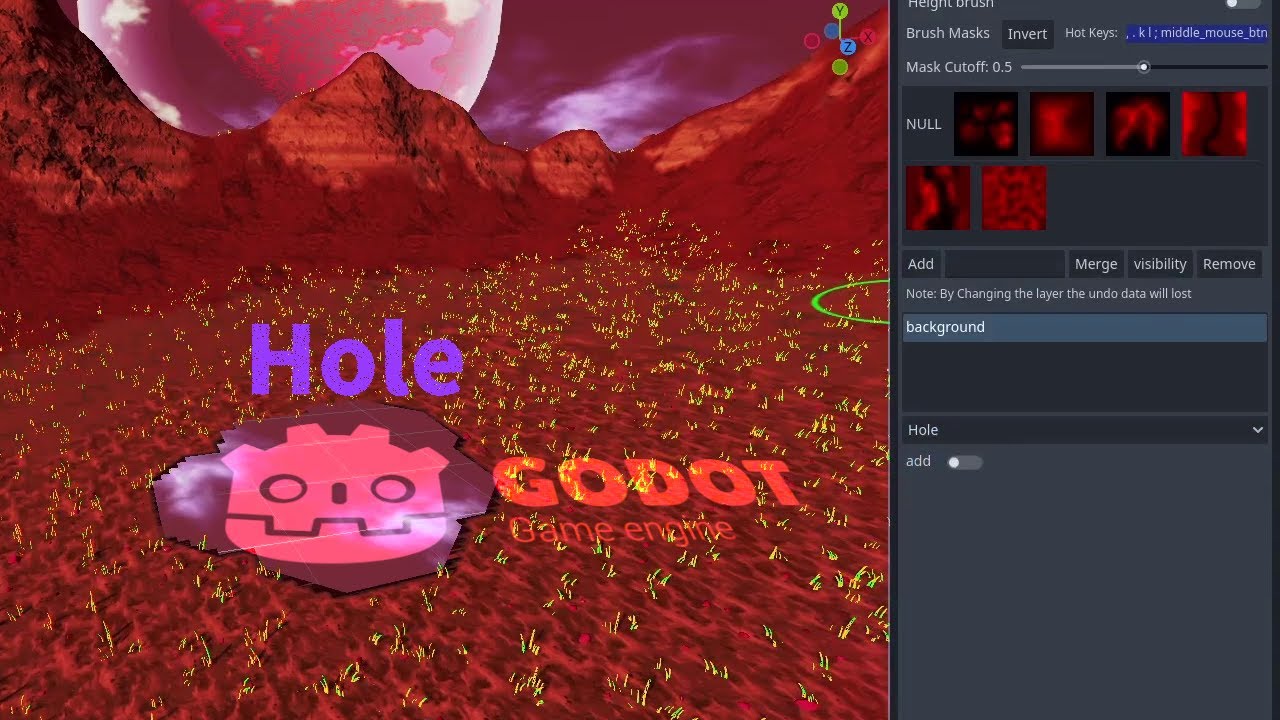Click the negative X axis circle on gizmo
The image size is (1280, 720).
[x=812, y=41]
